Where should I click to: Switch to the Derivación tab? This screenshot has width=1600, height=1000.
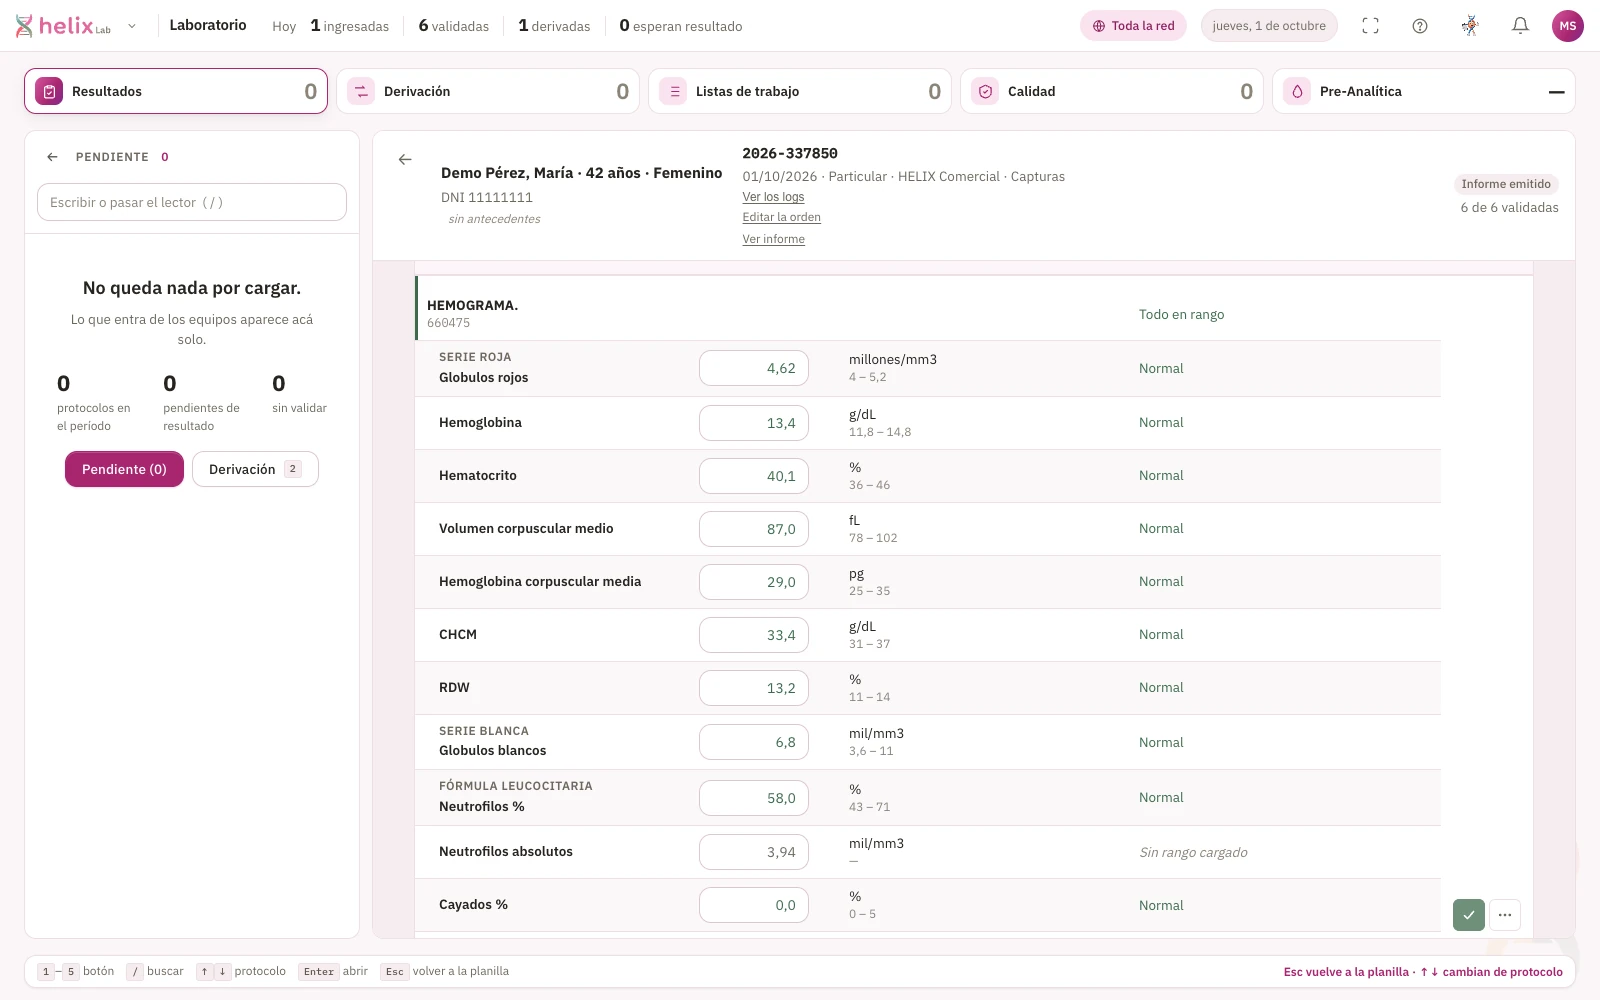tap(488, 91)
